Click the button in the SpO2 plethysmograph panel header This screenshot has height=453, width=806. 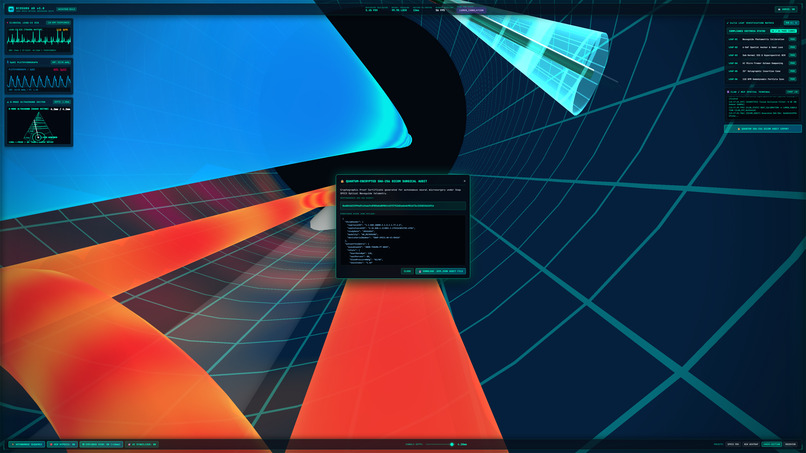coord(61,62)
